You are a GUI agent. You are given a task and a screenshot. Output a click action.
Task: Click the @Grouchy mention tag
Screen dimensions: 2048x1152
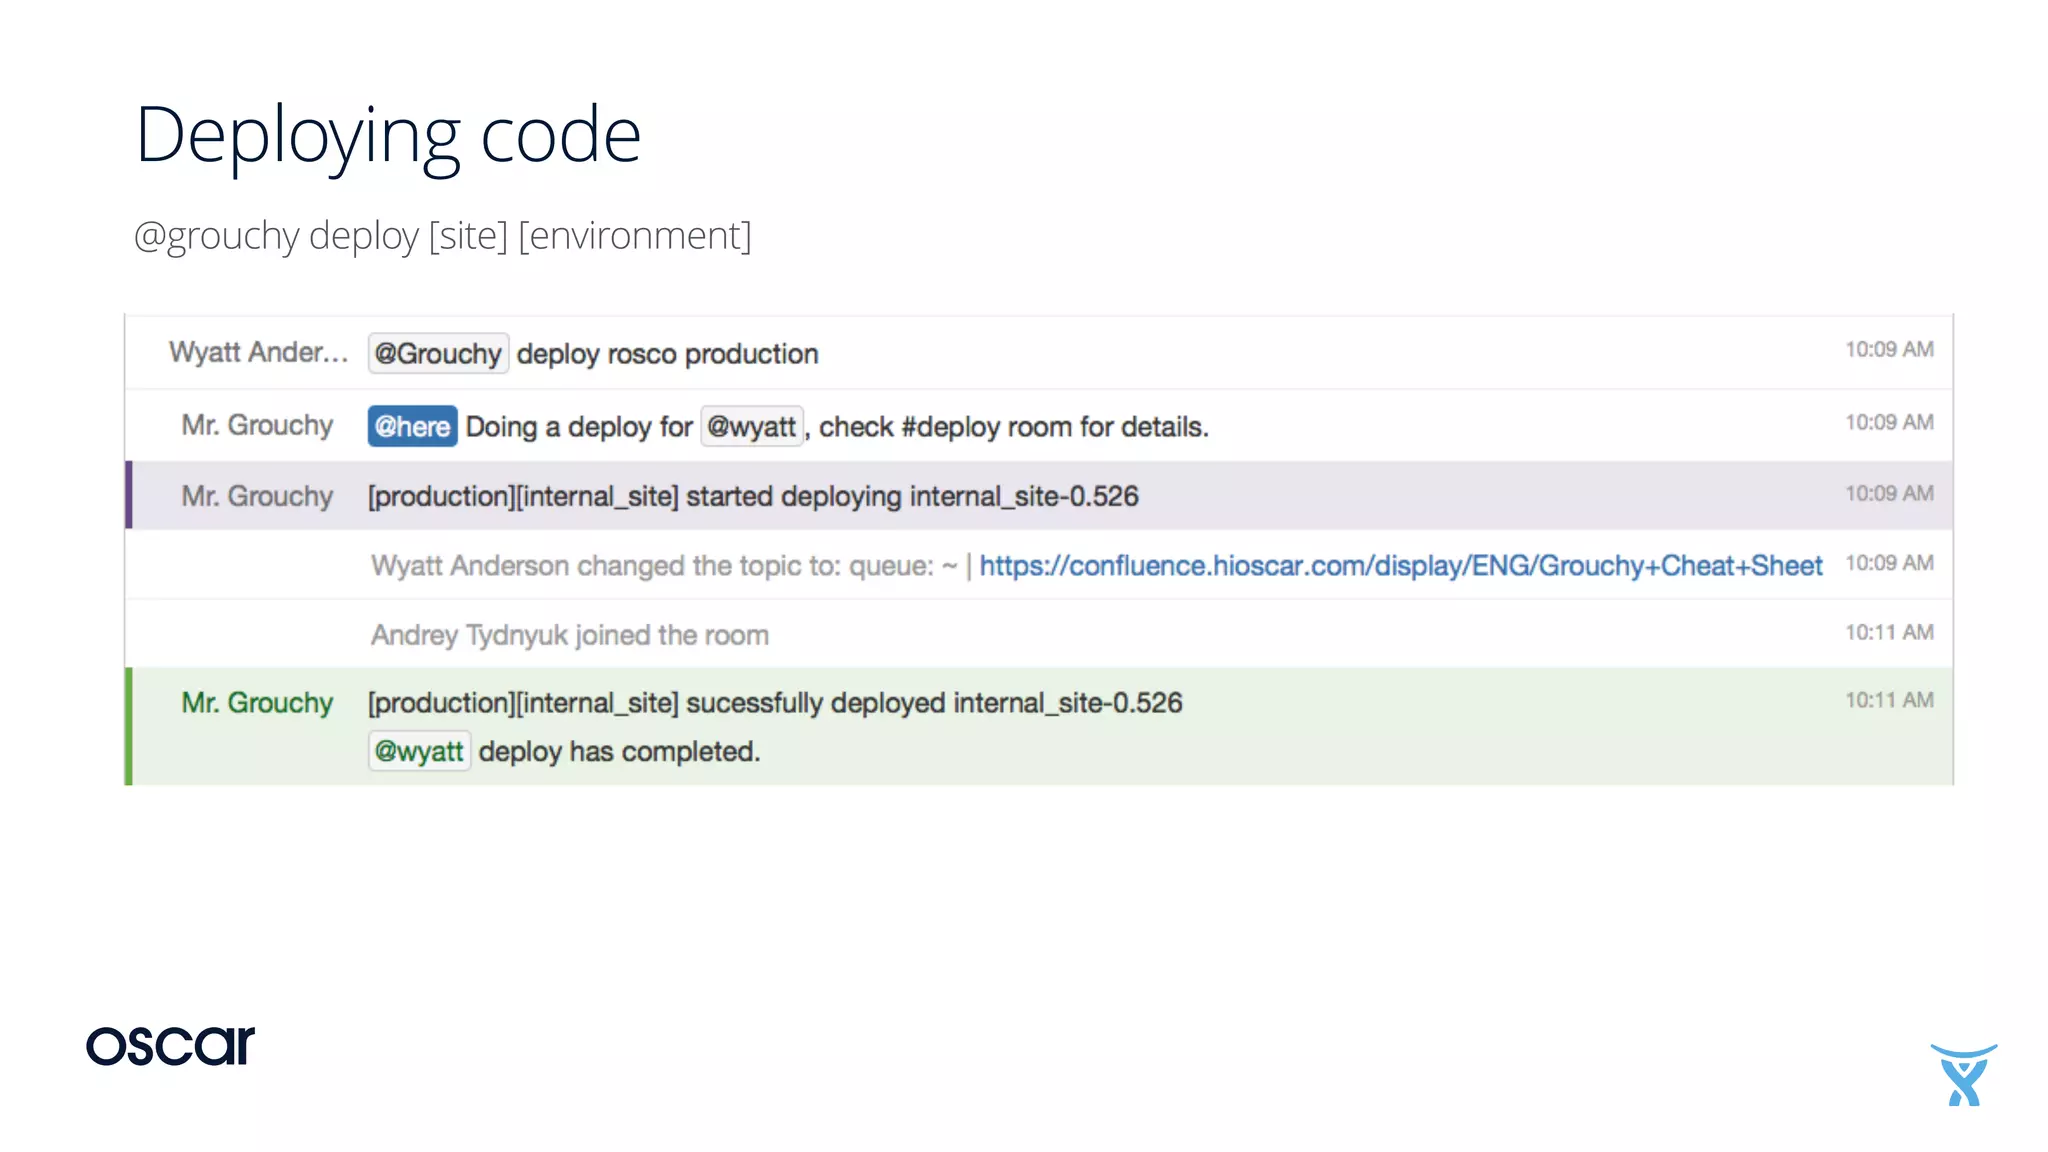point(438,354)
